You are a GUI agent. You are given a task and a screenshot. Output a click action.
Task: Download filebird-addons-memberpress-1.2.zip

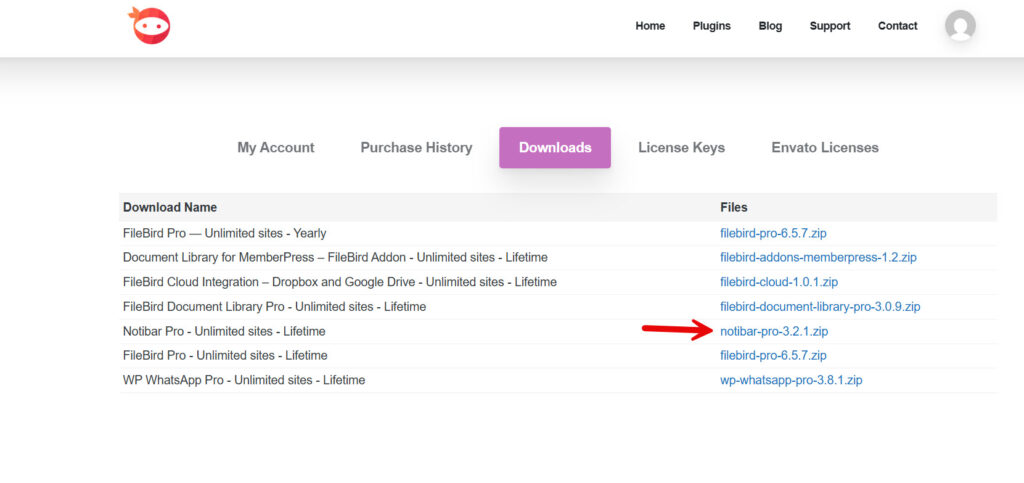click(818, 257)
